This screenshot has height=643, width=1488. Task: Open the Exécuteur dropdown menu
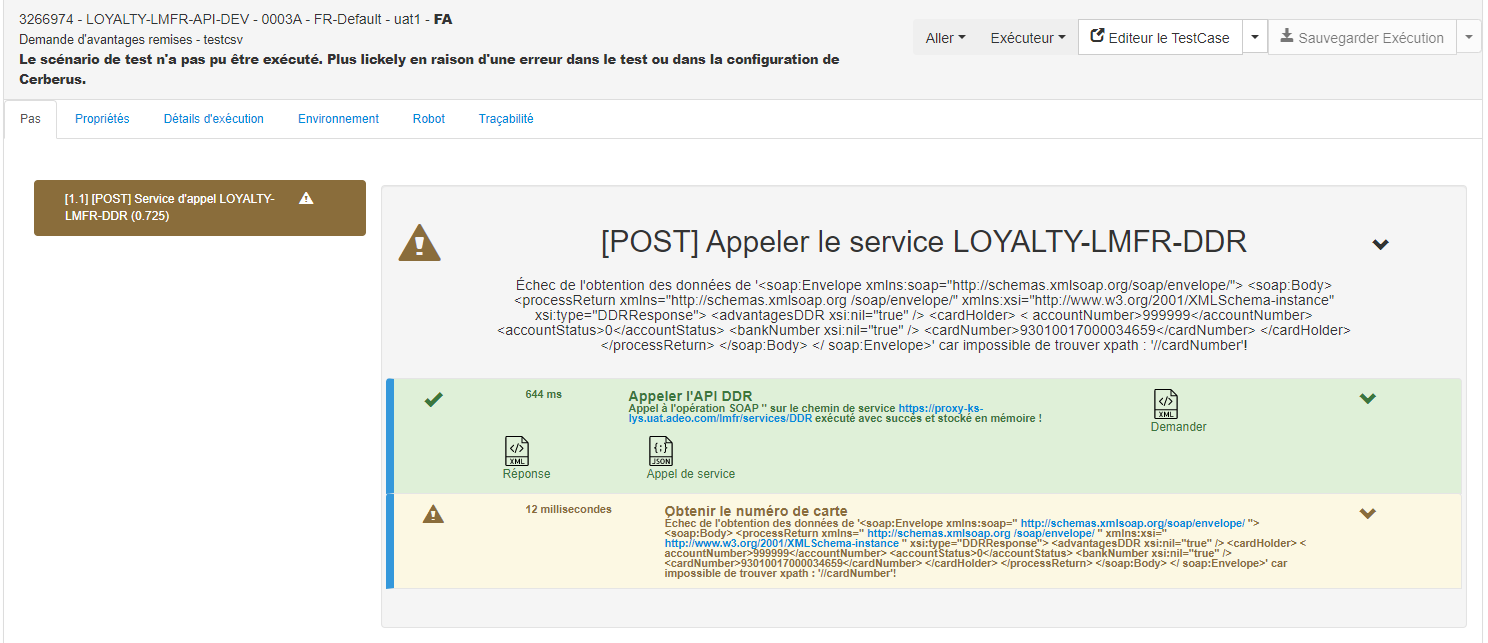pyautogui.click(x=1027, y=38)
